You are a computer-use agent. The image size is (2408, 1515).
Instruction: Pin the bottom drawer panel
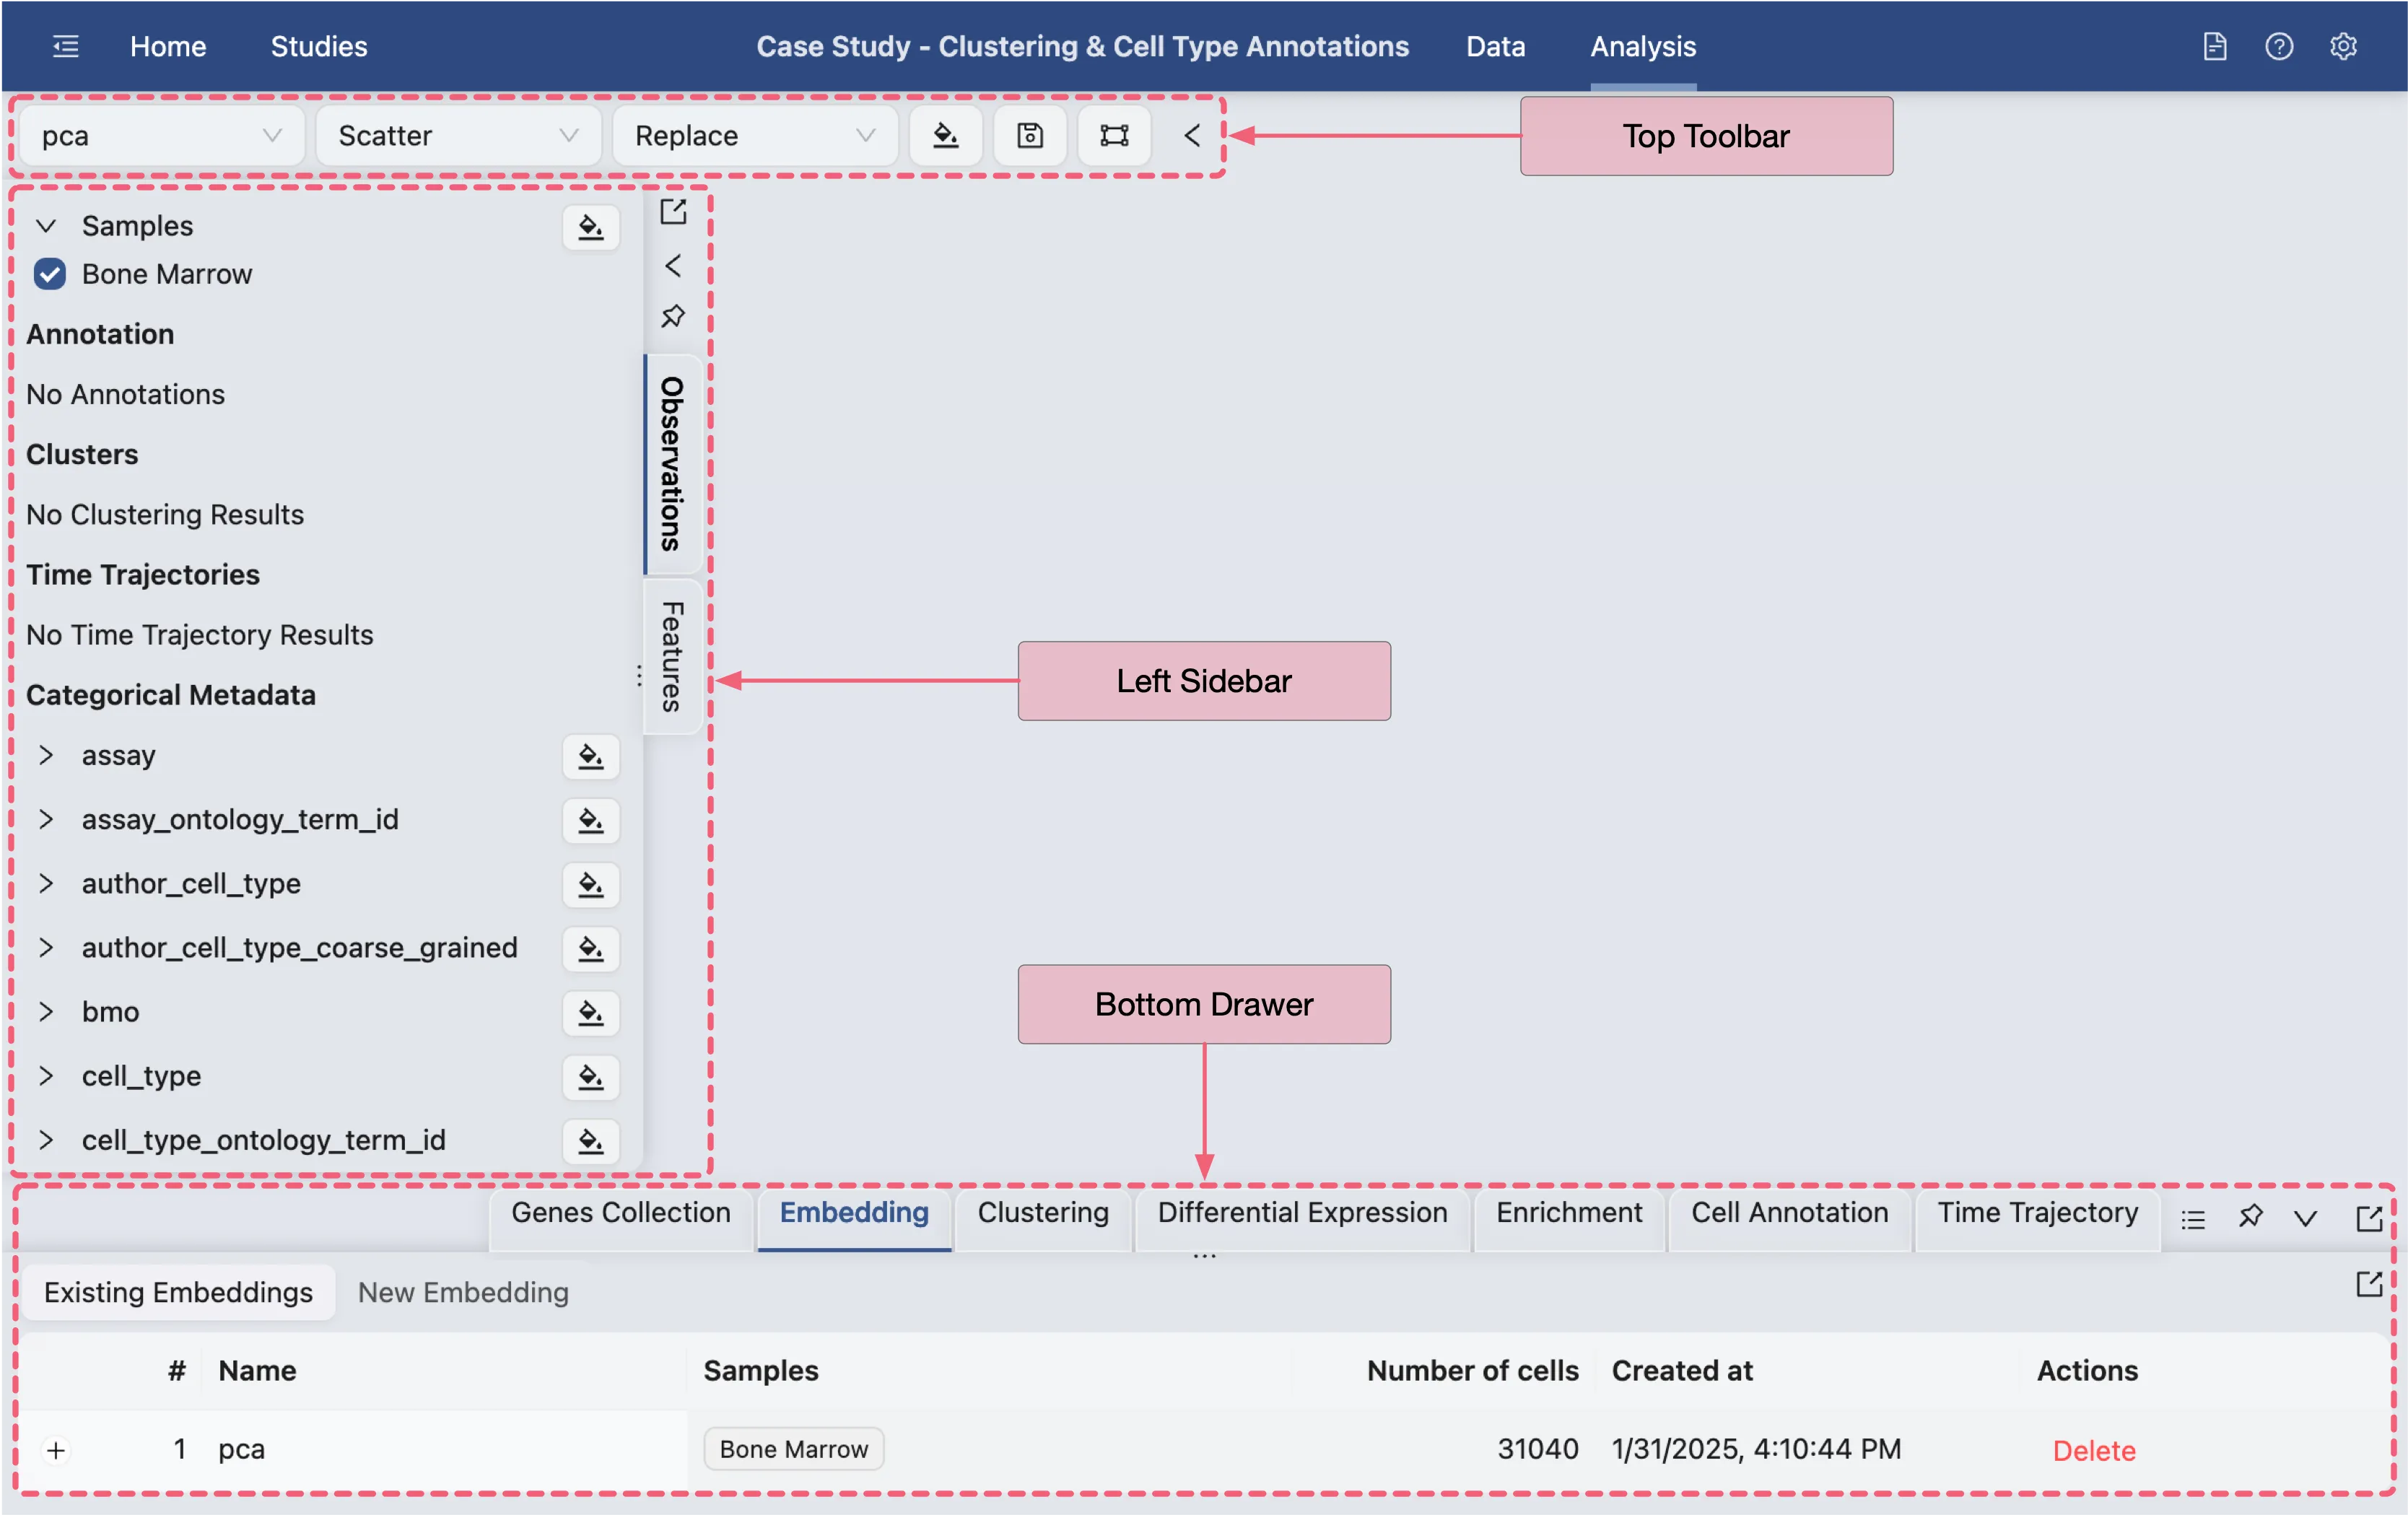(x=2251, y=1217)
